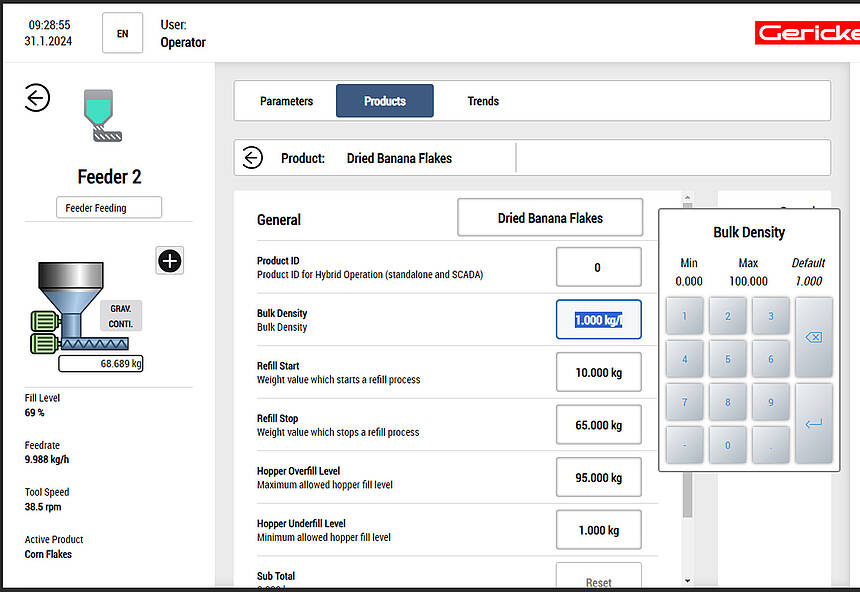Click the black plus icon near the hopper

(170, 261)
